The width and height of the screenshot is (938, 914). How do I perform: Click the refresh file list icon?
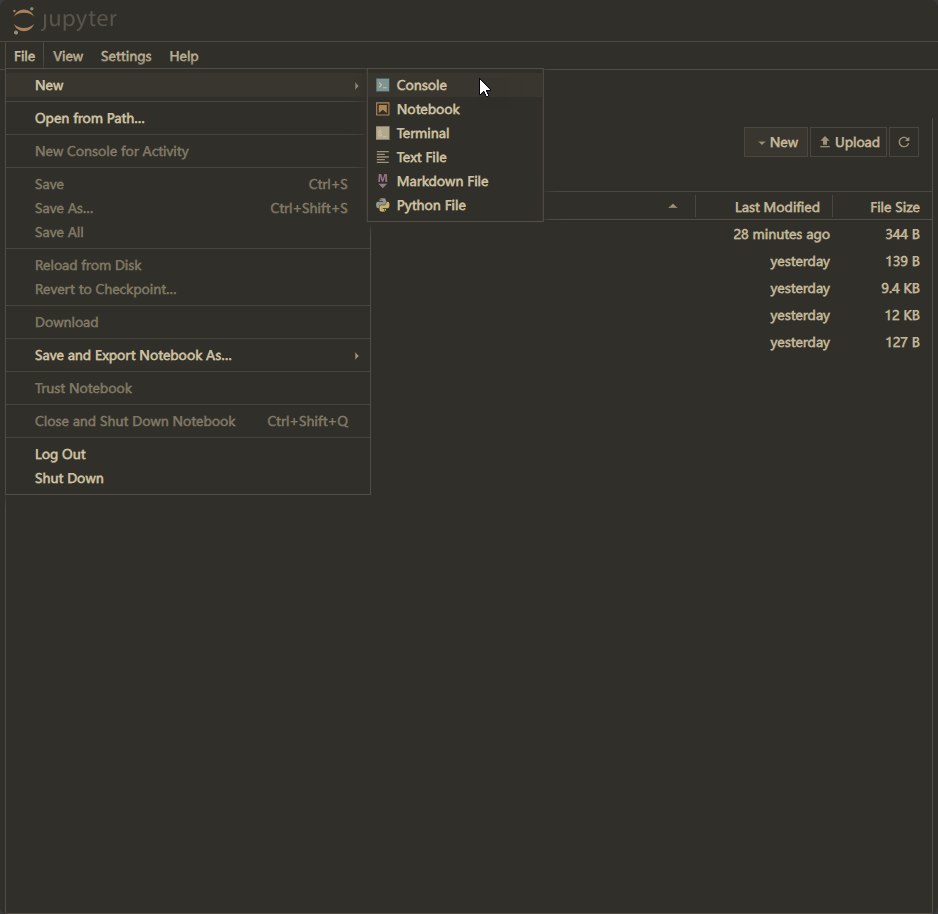point(904,142)
